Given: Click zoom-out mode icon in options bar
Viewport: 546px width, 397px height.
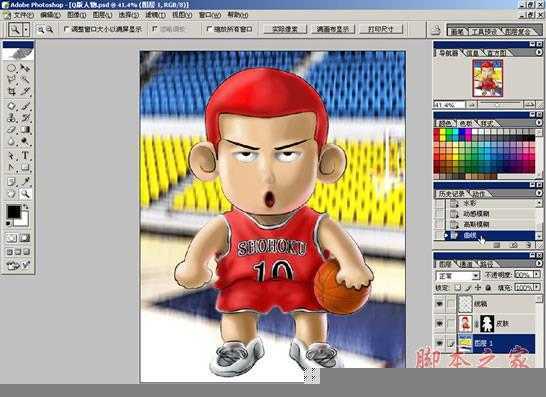Looking at the screenshot, I should click(50, 30).
